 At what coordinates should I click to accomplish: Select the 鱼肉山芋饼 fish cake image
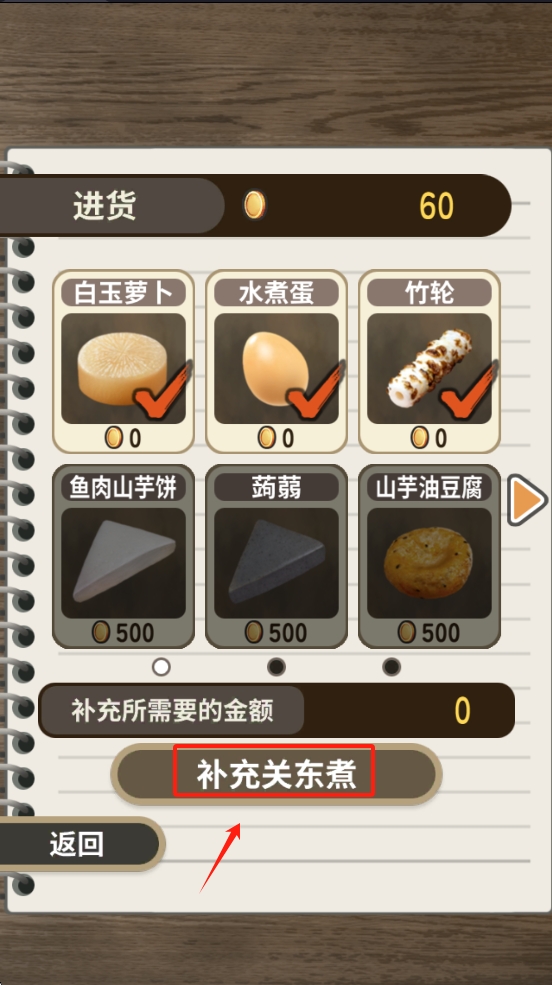(x=124, y=563)
